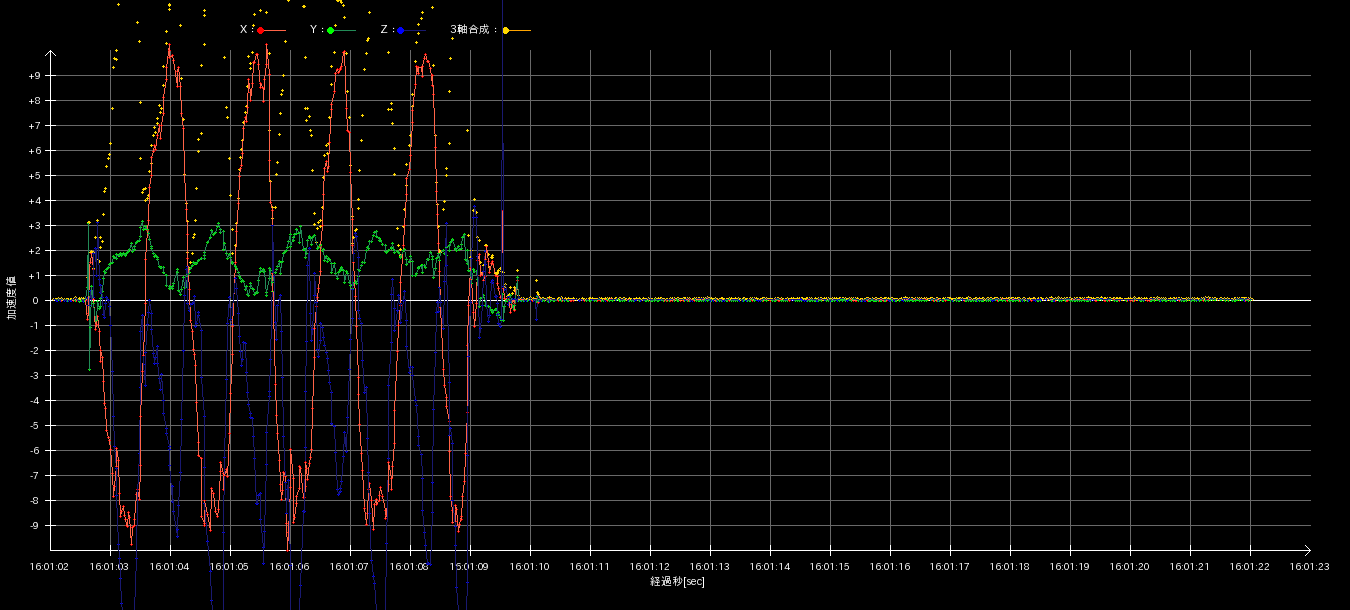1350x610 pixels.
Task: Select the 16:01:22 time tick label
Action: (1250, 566)
